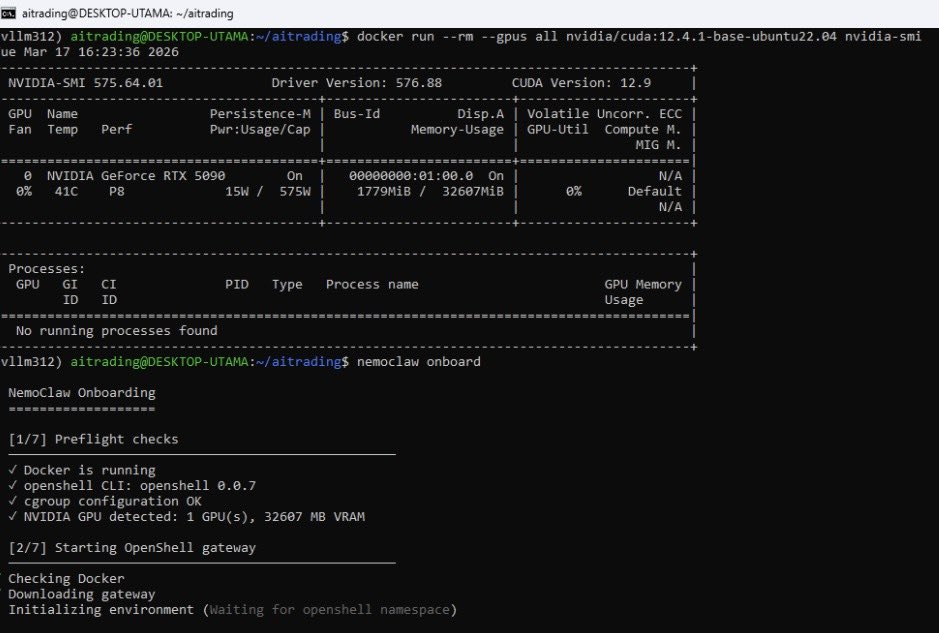The height and width of the screenshot is (633, 939).
Task: Click the window title 'aitrading@DESKTOP-UTAMA: ~/aitrading'
Action: click(x=128, y=13)
